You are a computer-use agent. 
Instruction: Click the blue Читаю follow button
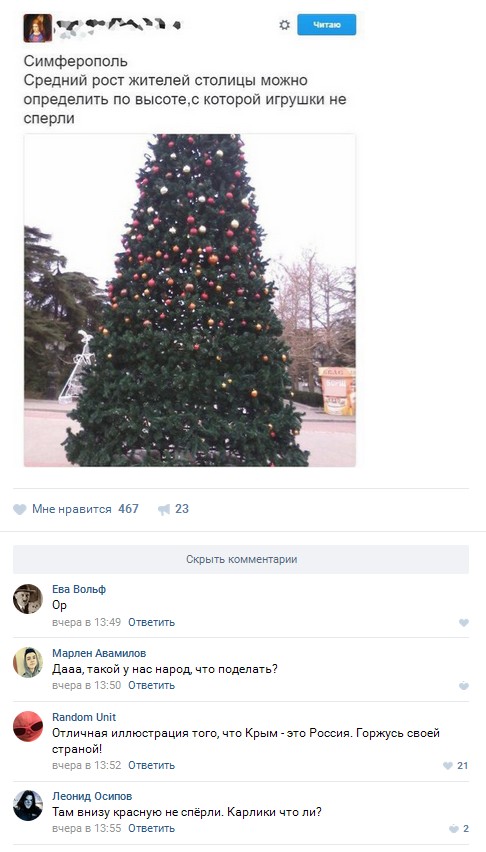327,24
